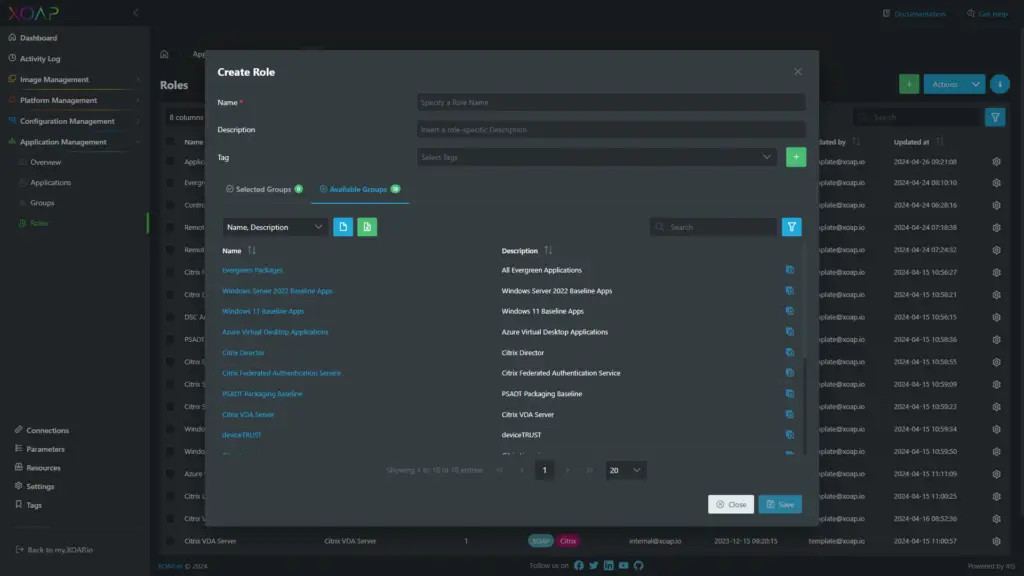Switch to the Selected Groups tab

point(264,189)
